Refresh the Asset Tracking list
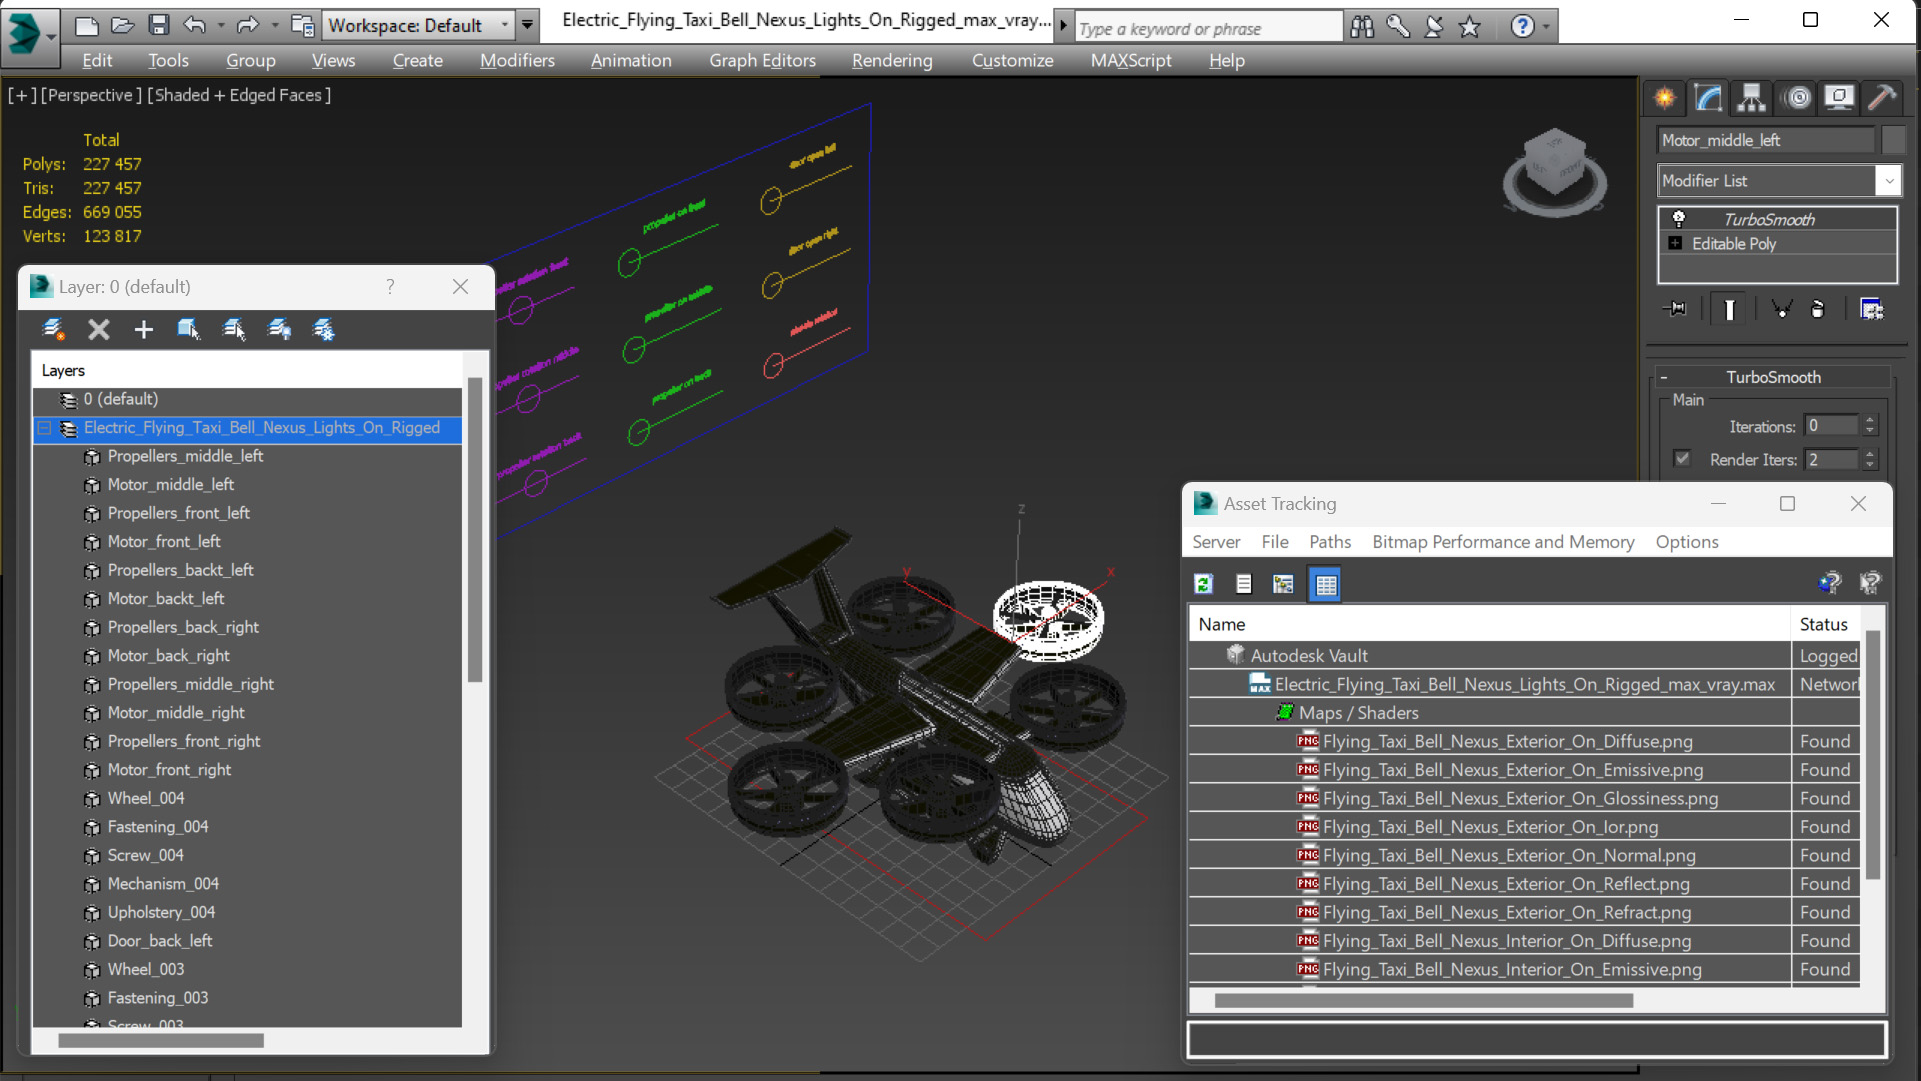1921x1081 pixels. [x=1203, y=584]
